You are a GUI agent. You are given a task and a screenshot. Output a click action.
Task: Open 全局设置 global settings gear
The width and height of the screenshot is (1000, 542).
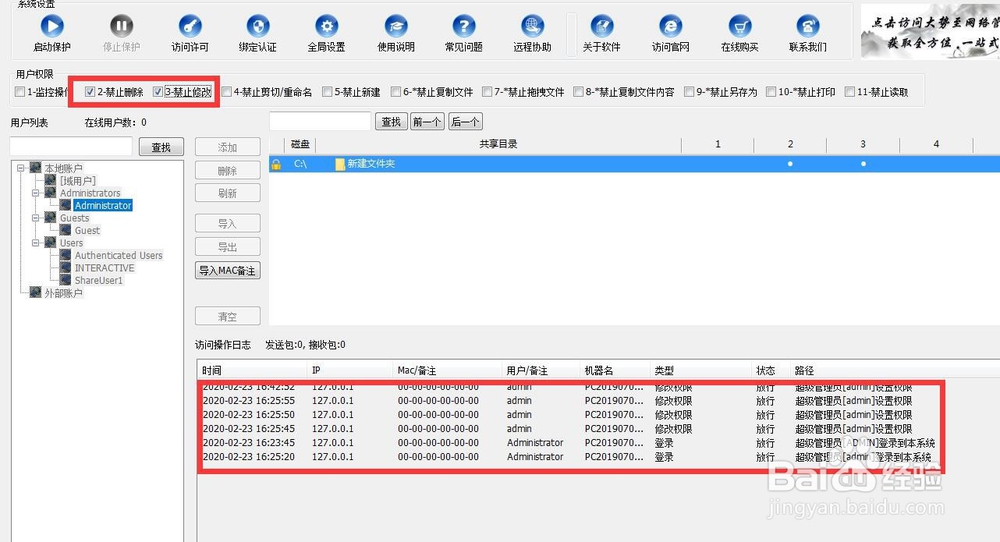326,26
